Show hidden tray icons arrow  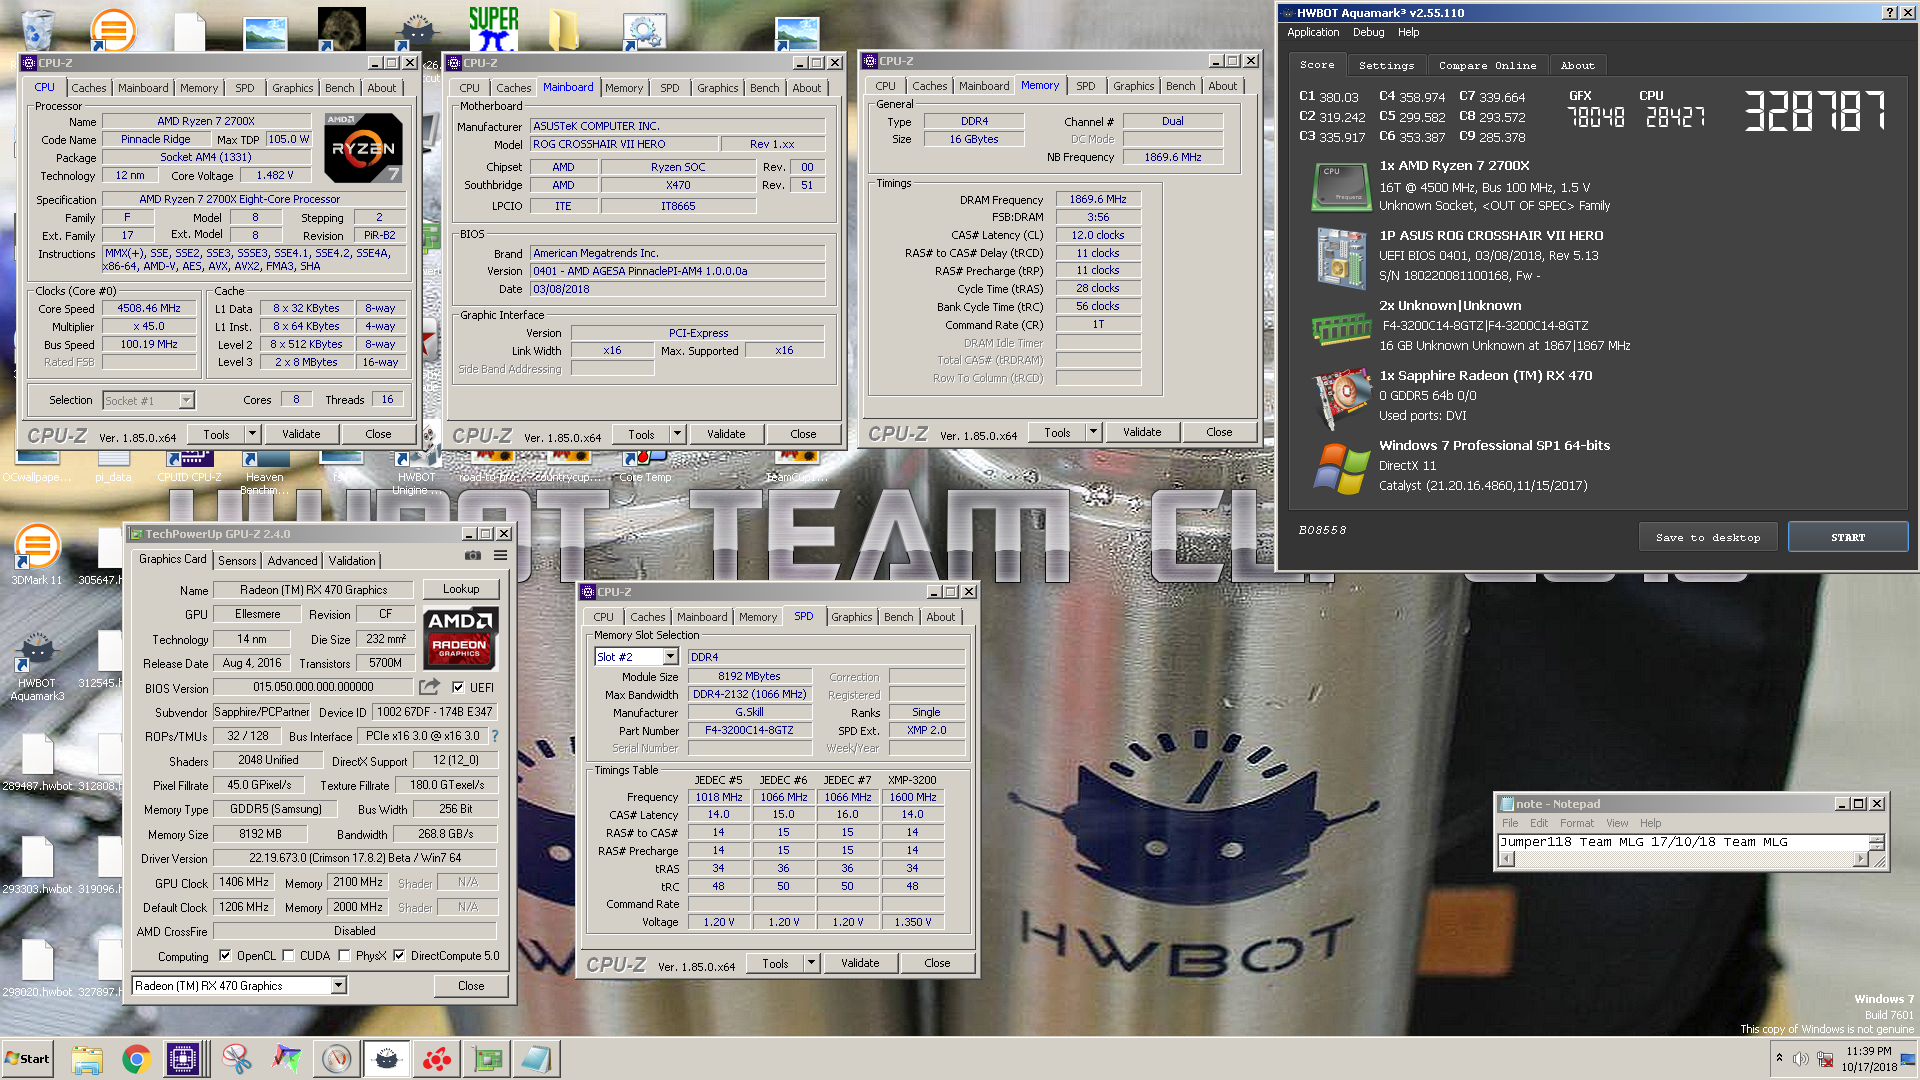point(1779,1058)
